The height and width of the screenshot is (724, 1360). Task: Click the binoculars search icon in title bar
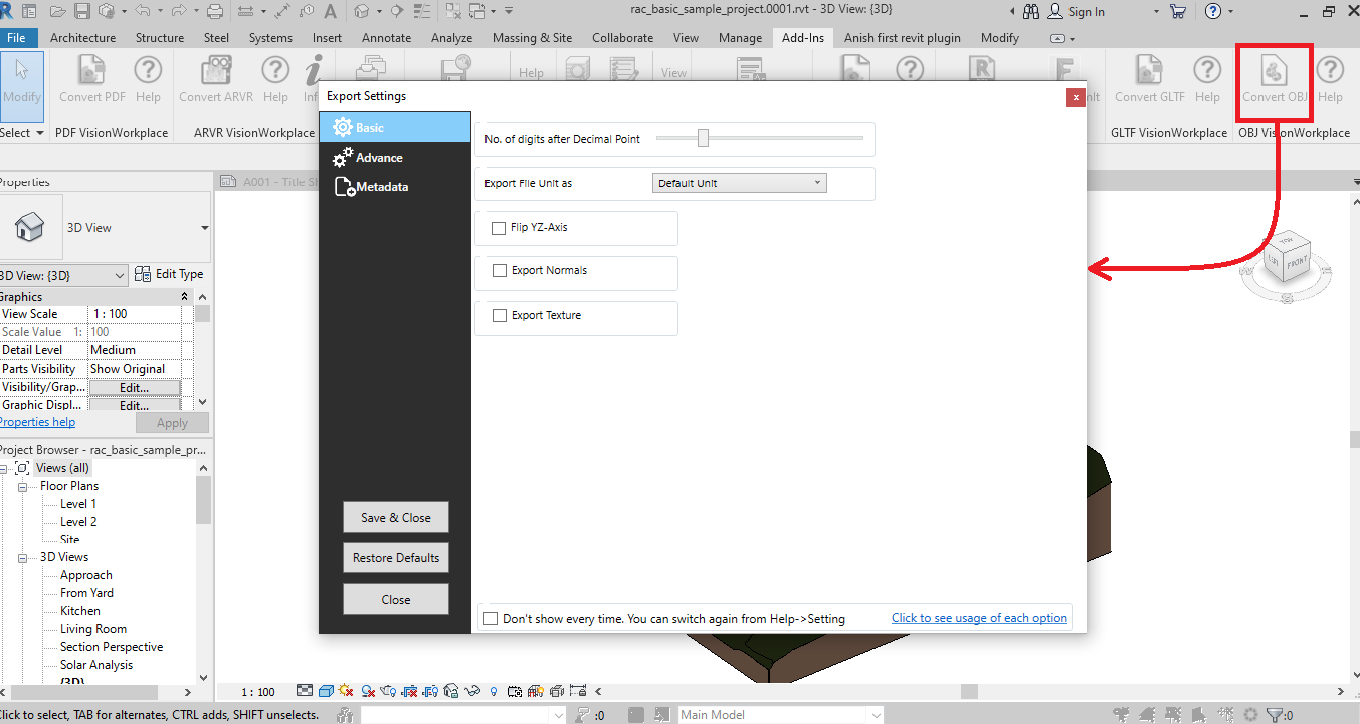coord(1032,12)
